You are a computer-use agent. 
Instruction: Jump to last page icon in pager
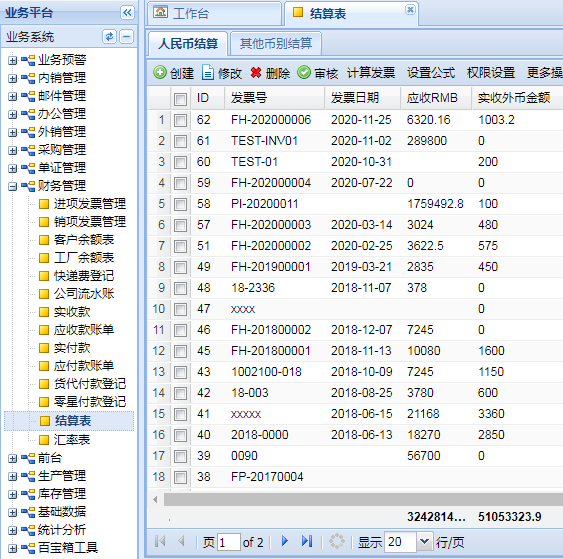(307, 541)
